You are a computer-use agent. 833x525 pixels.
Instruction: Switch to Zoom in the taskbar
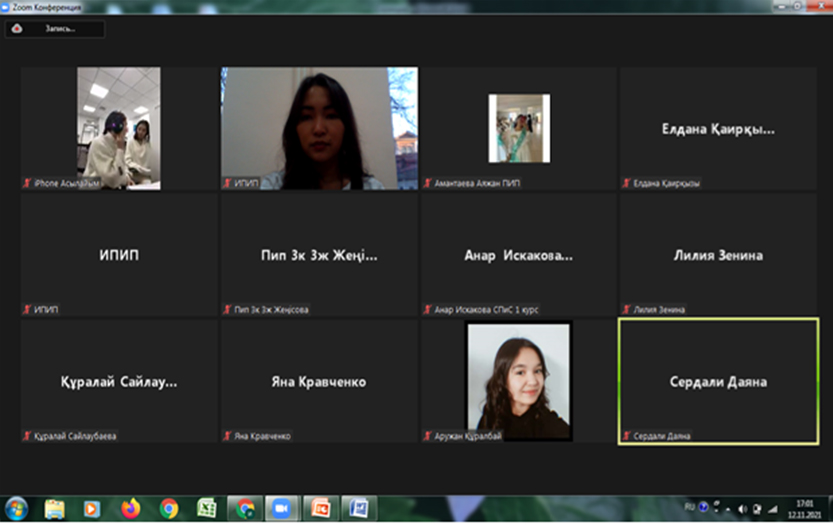[282, 508]
